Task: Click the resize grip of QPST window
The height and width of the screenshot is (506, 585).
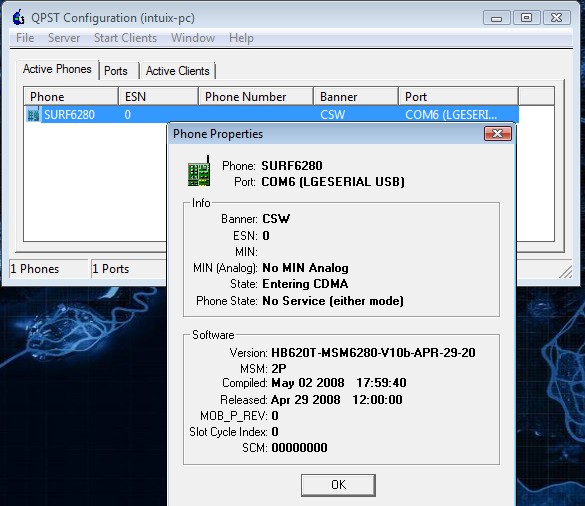Action: (566, 271)
